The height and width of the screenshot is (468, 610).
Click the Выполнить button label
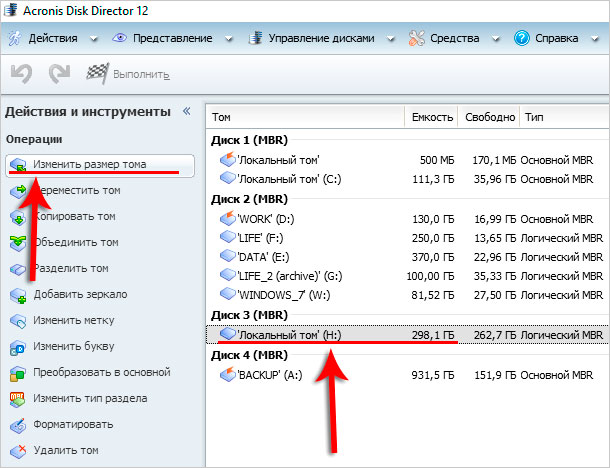tap(141, 74)
